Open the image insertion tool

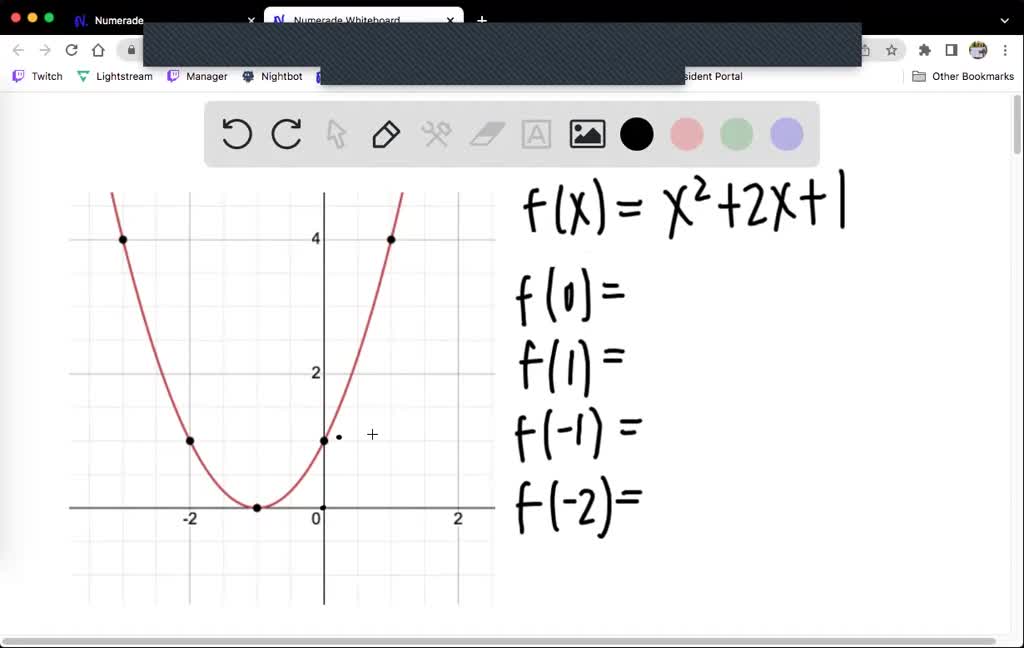tap(587, 134)
